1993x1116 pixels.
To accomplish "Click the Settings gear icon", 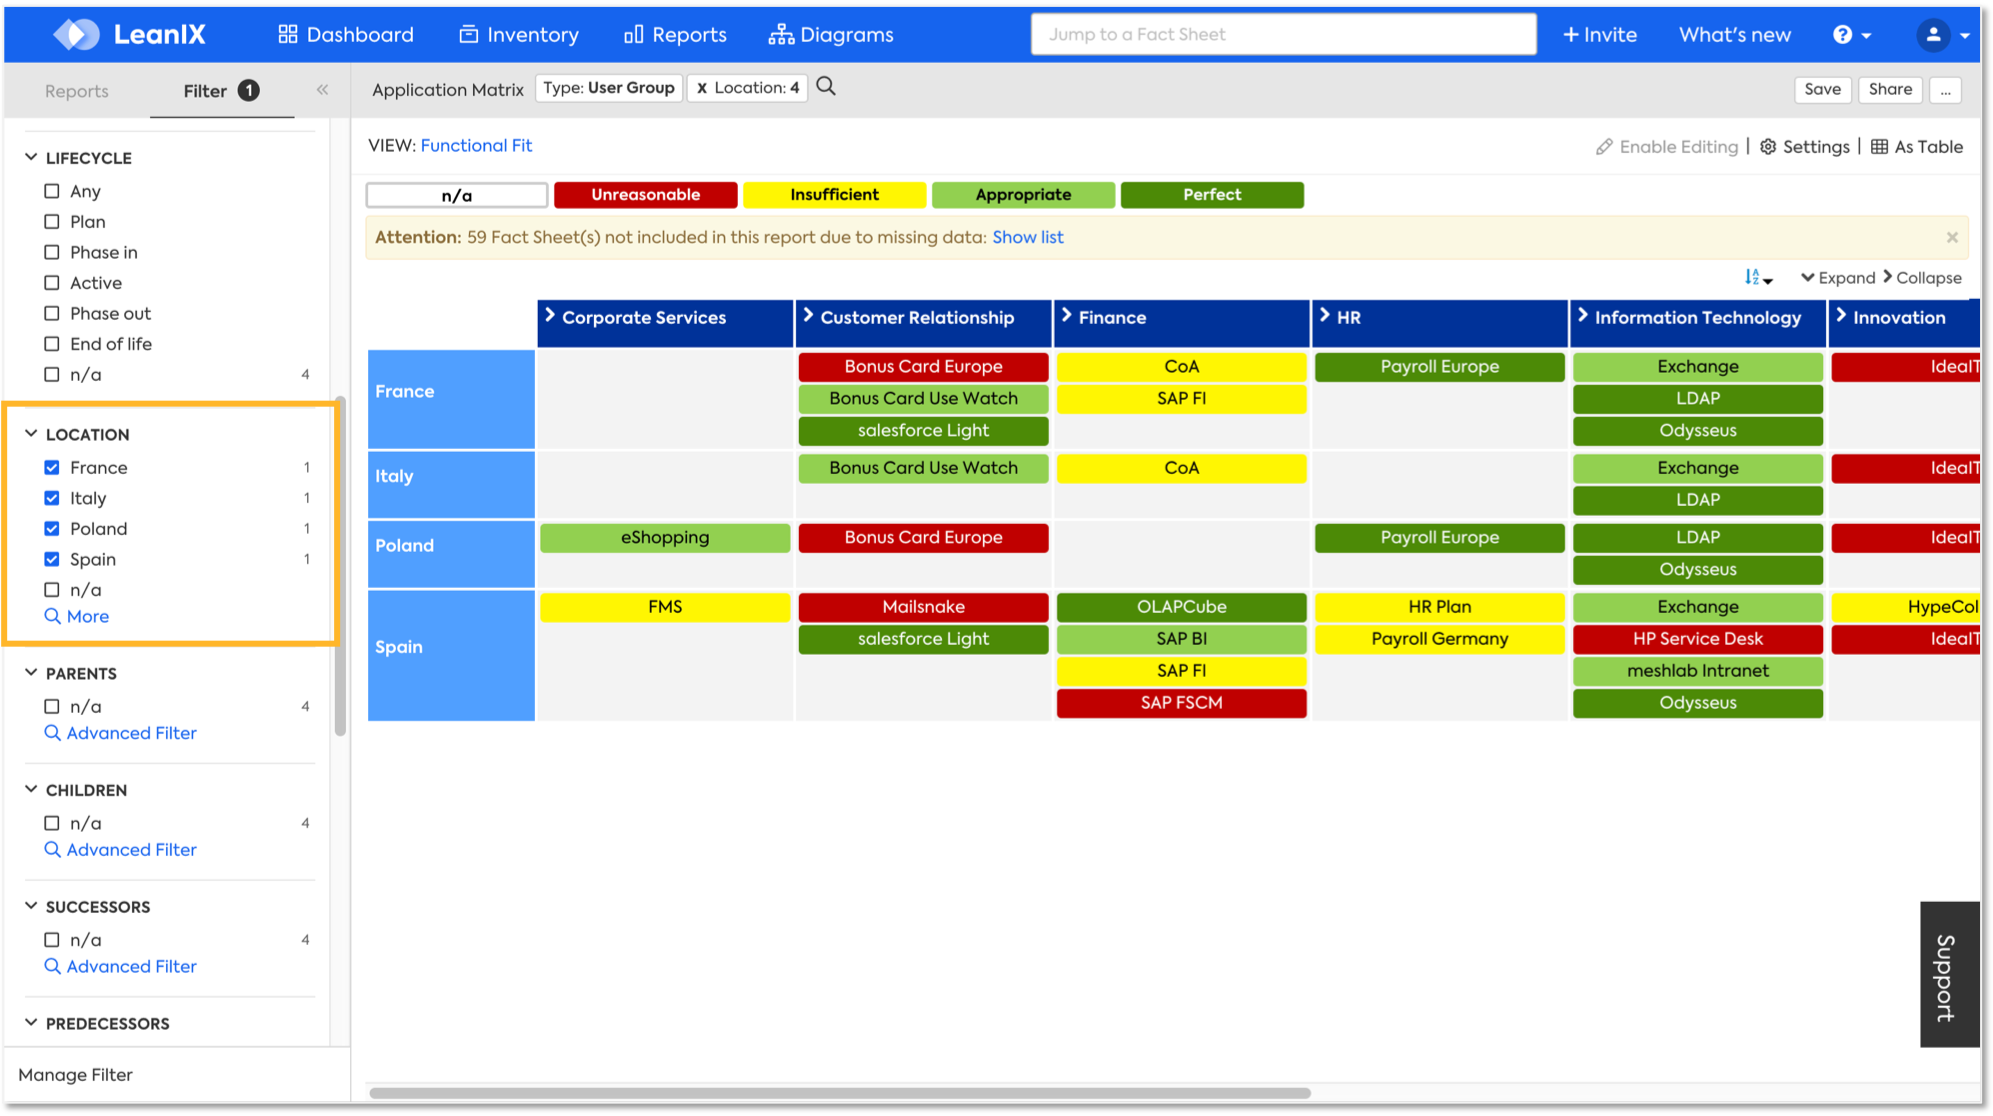I will (x=1768, y=147).
